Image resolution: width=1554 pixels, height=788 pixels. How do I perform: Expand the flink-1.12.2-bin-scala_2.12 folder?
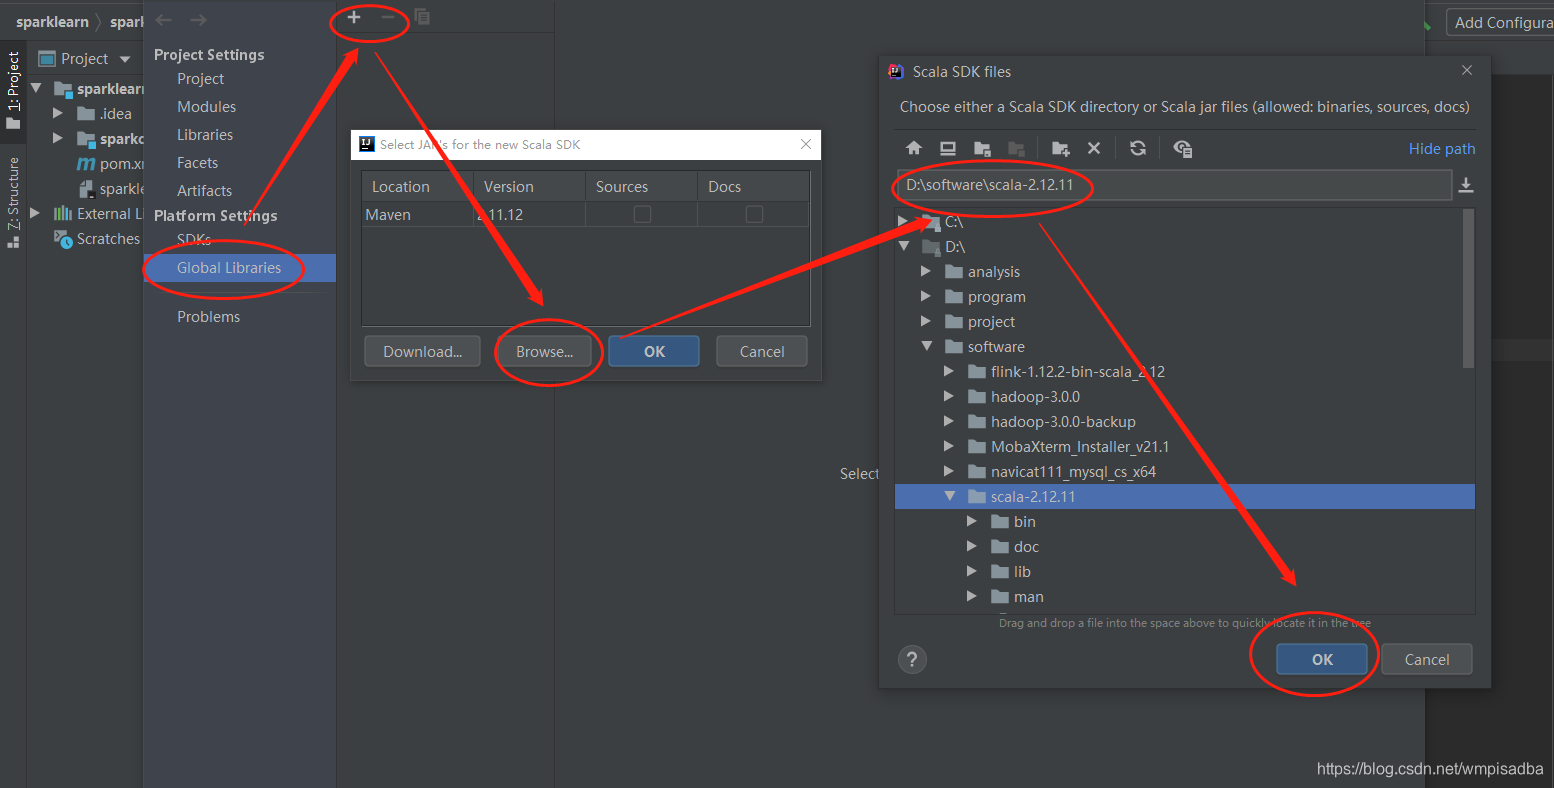[949, 371]
